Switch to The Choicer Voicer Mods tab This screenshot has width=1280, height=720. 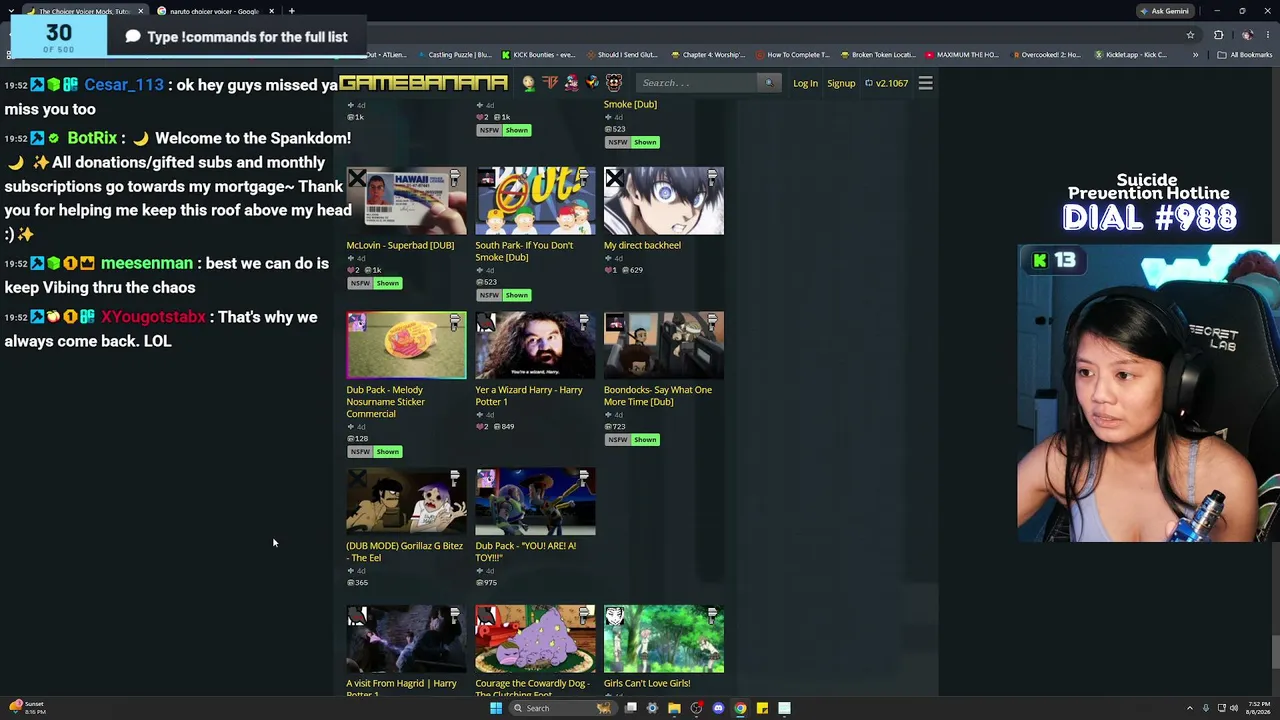coord(84,11)
